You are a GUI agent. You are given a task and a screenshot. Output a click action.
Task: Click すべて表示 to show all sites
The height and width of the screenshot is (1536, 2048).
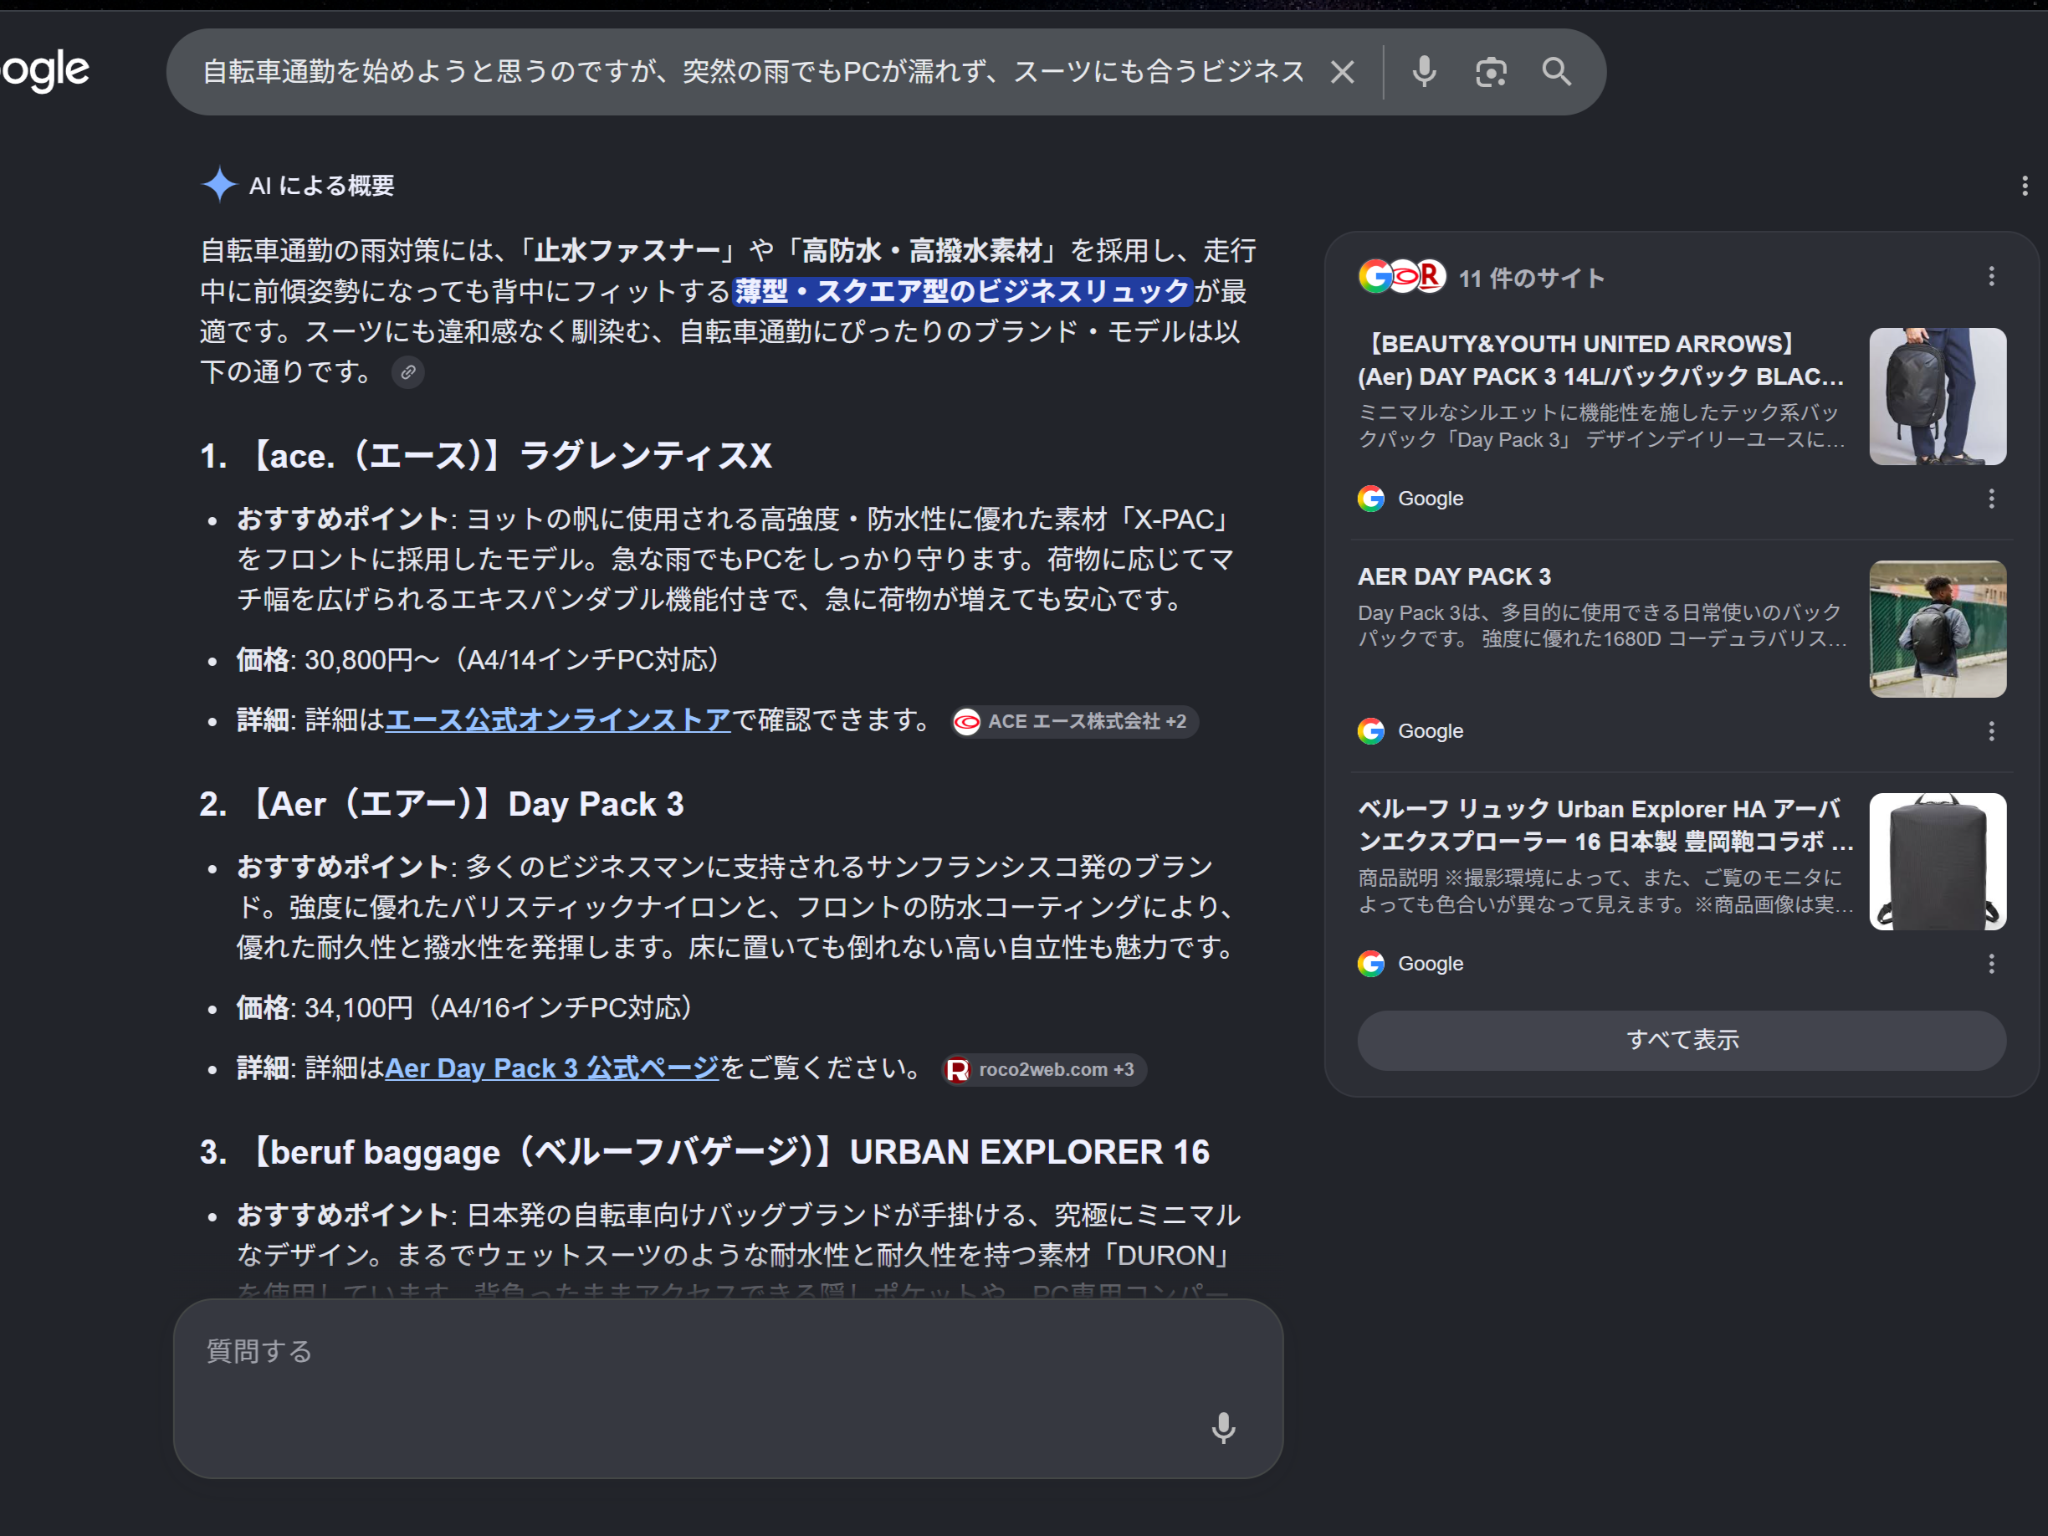coord(1681,1040)
